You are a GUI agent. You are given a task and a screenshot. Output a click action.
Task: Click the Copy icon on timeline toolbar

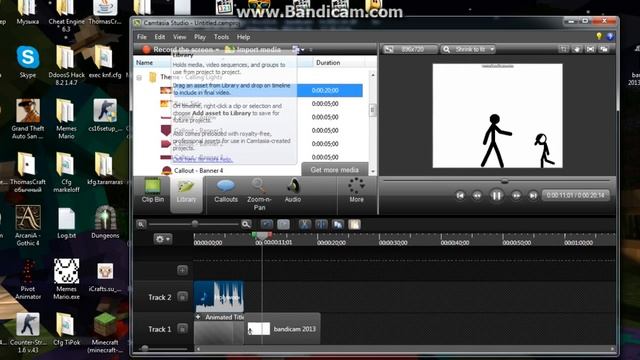(x=338, y=224)
